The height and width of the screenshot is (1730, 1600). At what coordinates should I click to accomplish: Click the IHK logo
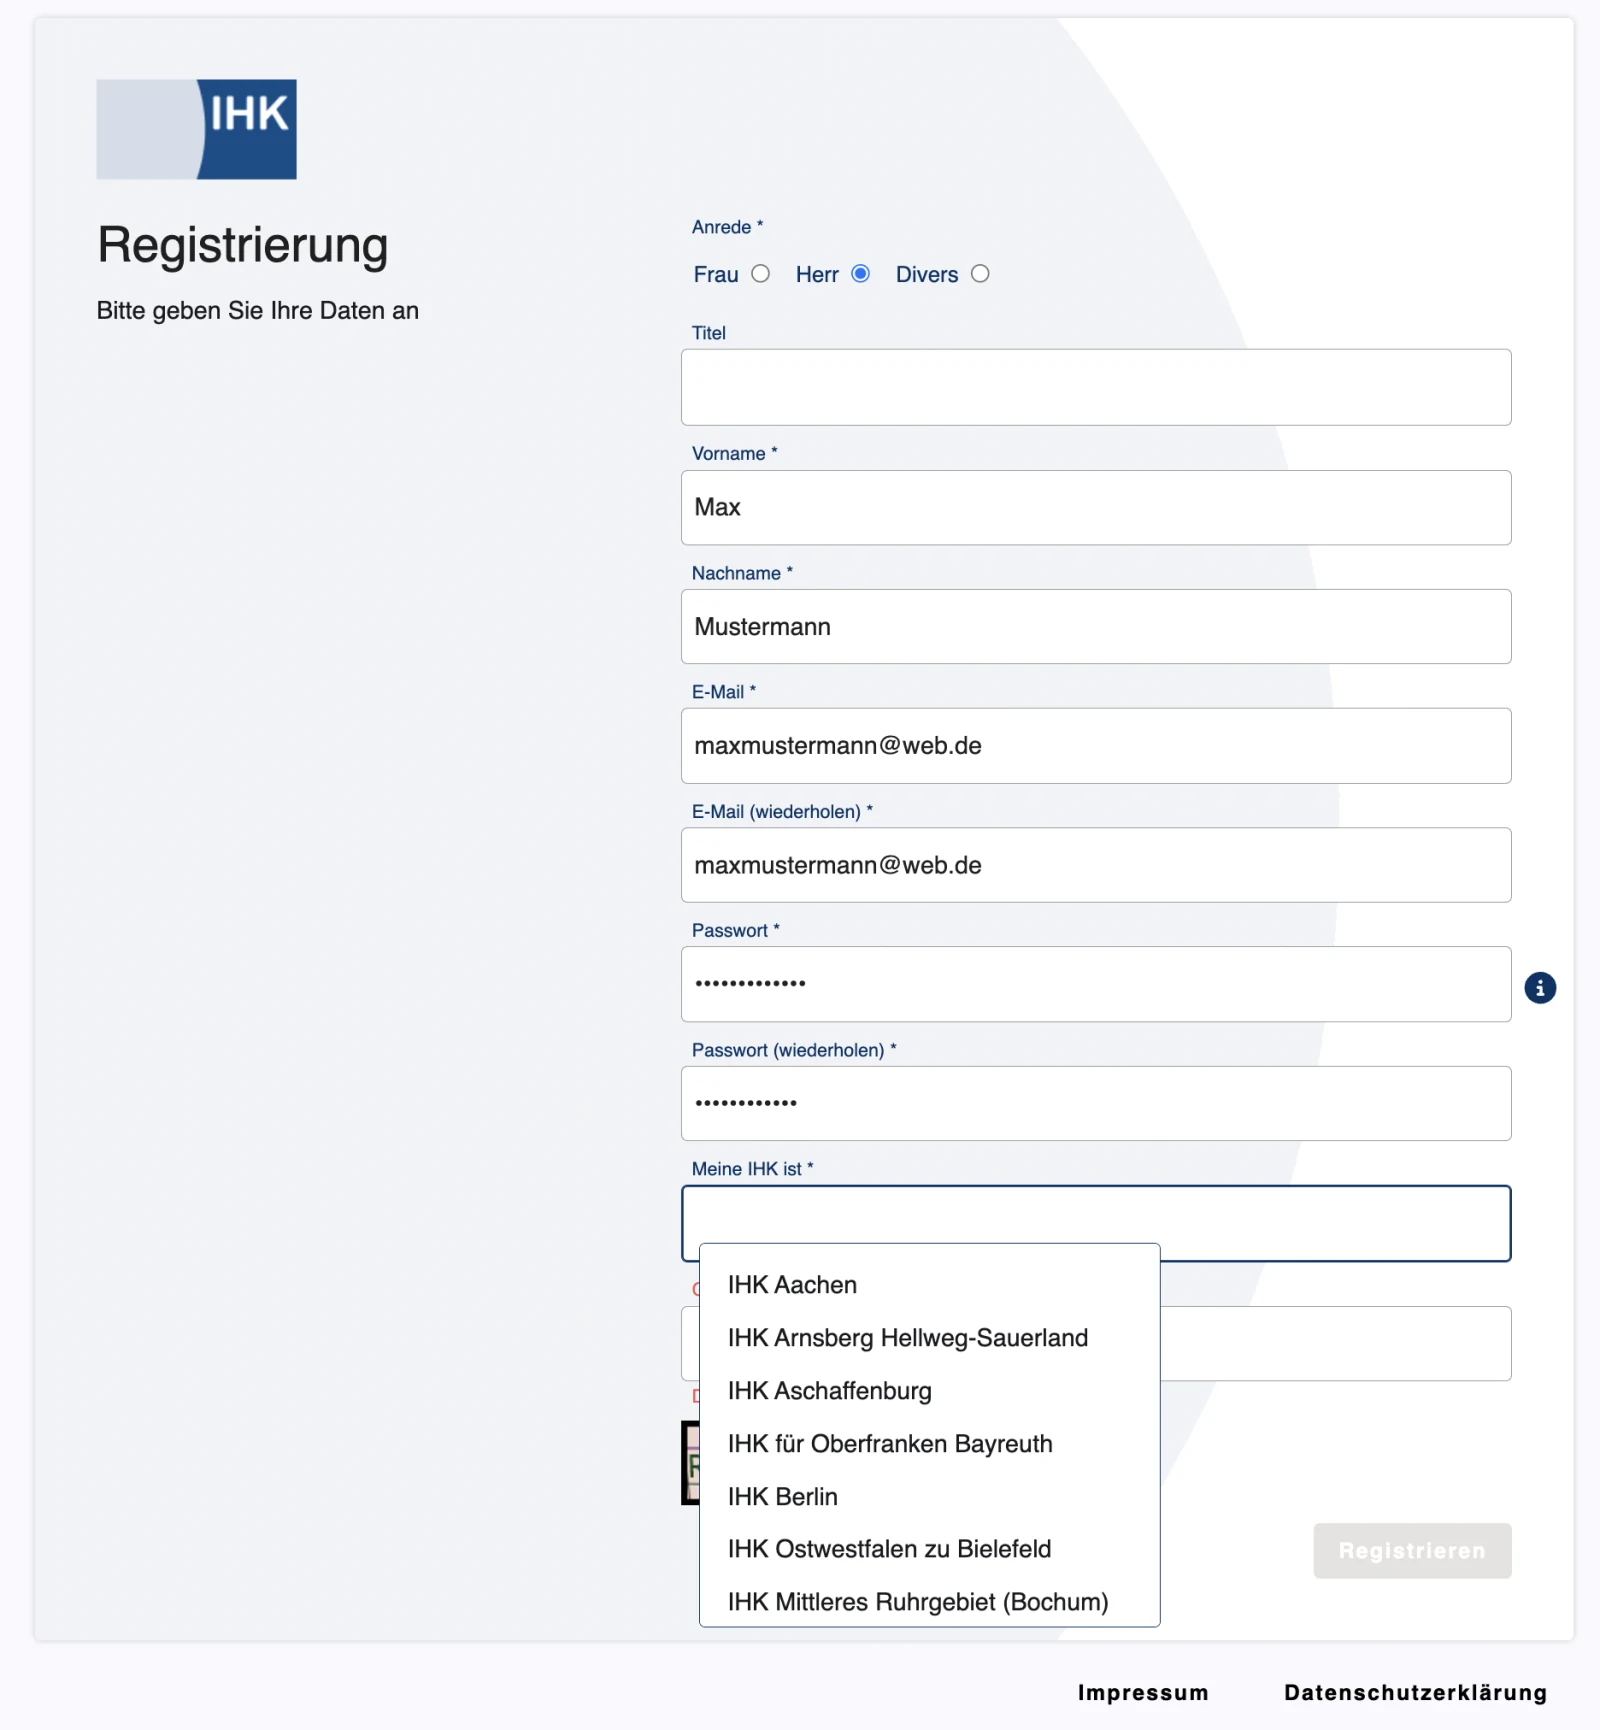196,129
